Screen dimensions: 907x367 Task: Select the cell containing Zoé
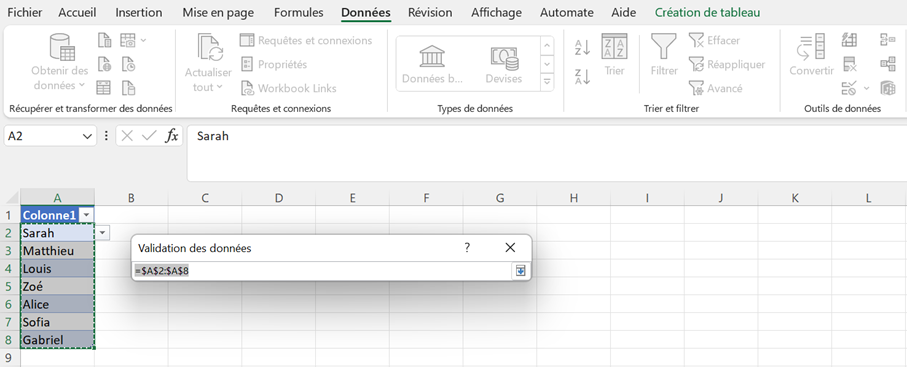[x=57, y=287]
